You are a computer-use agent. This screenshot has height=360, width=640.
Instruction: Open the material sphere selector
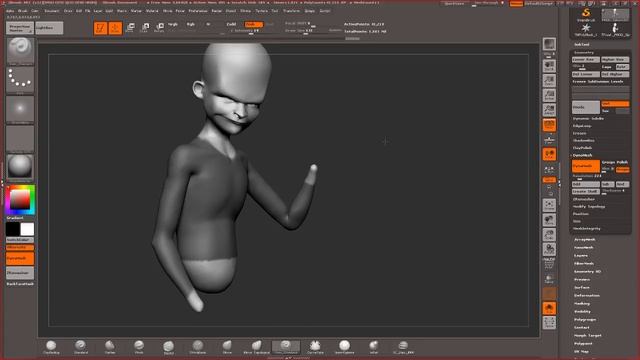click(20, 167)
